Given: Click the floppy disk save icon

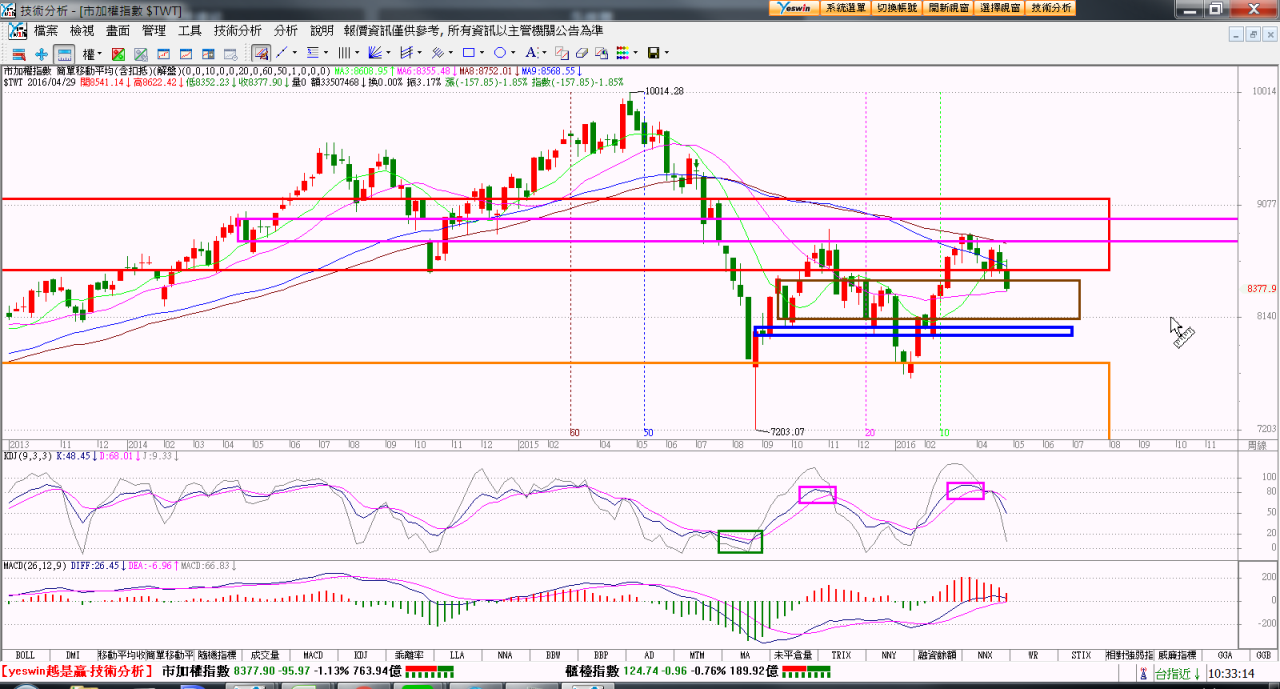Looking at the screenshot, I should pos(653,53).
